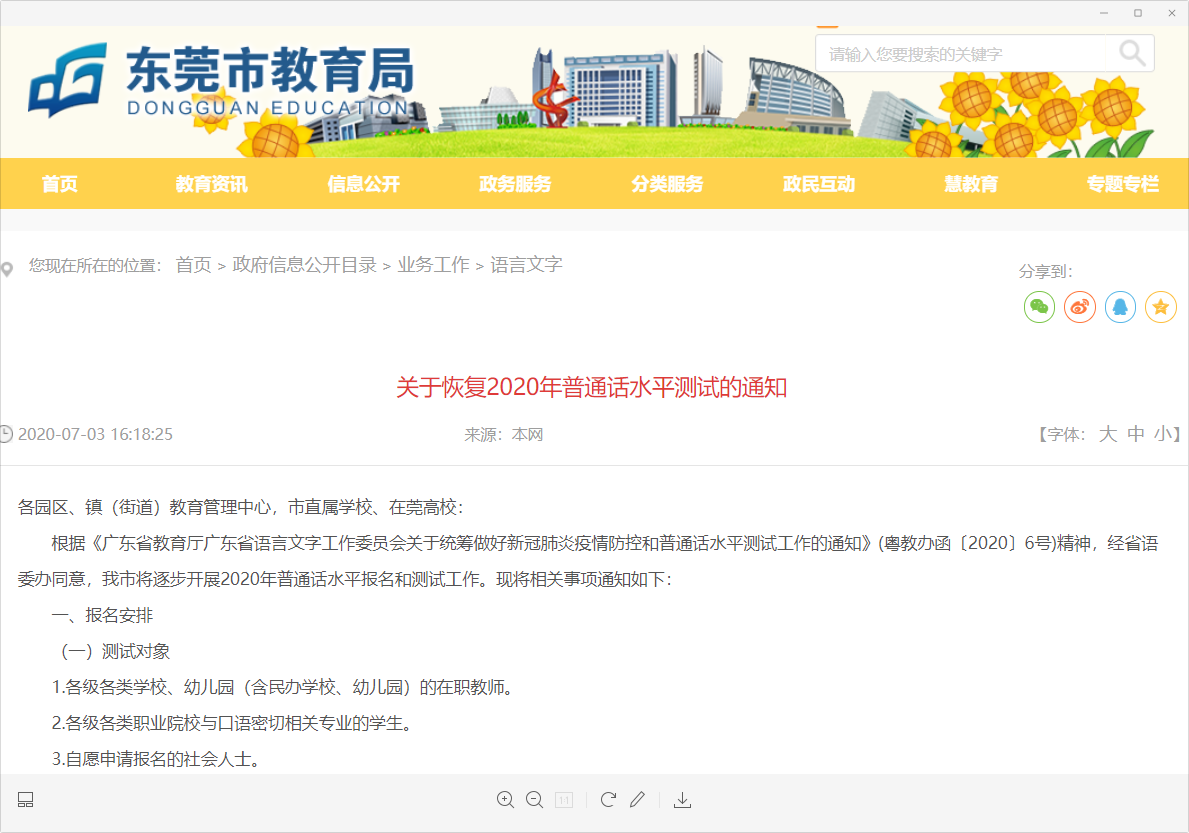Open the 政民互动 navigation menu

pyautogui.click(x=819, y=183)
